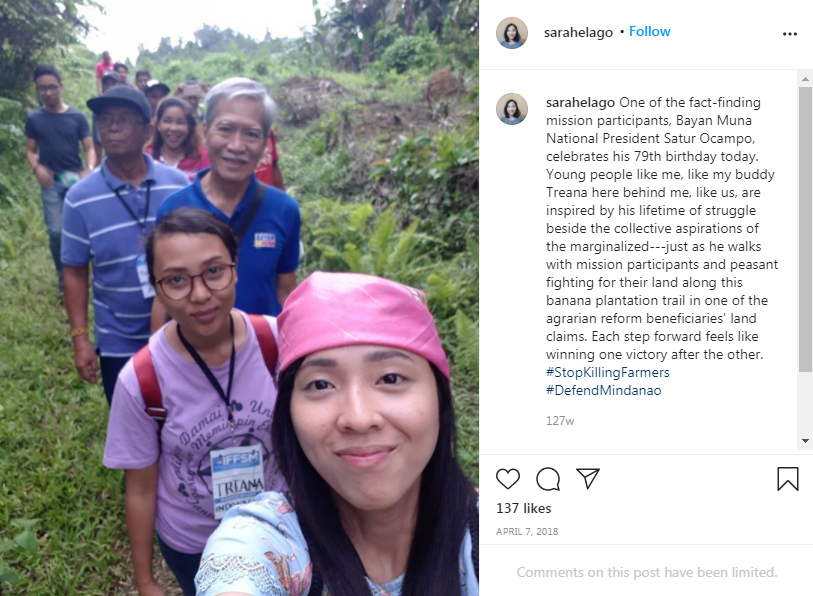Viewport: 813px width, 596px height.
Task: Follow the sarahelago account
Action: click(x=649, y=32)
